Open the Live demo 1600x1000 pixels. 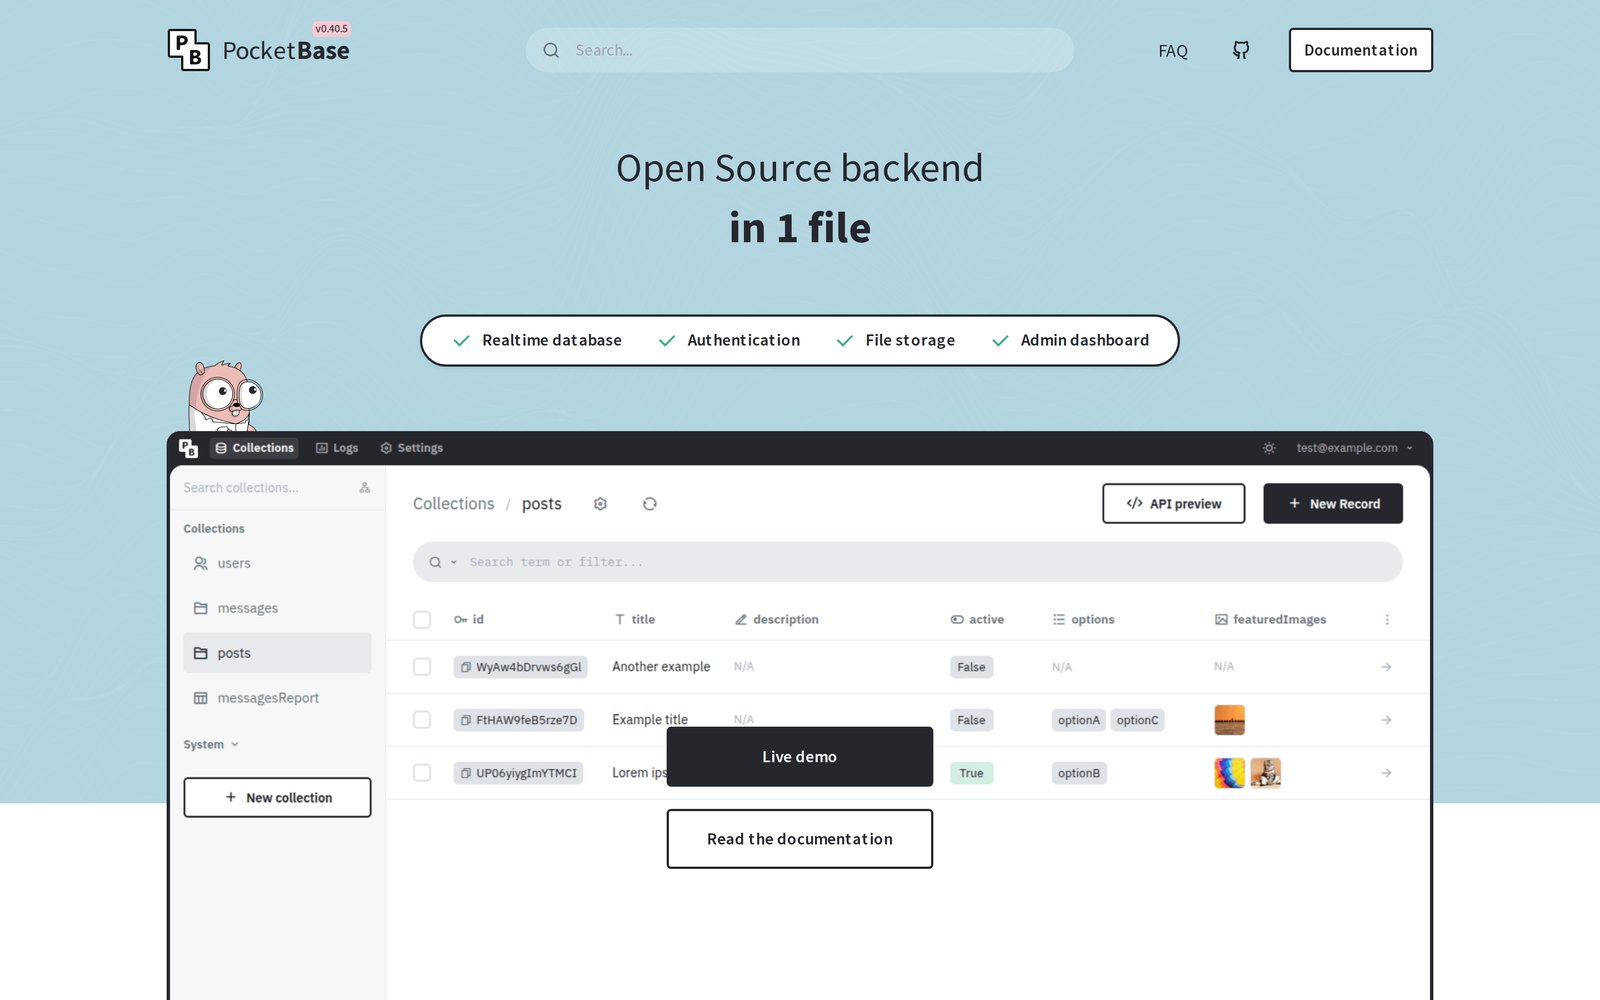coord(799,757)
